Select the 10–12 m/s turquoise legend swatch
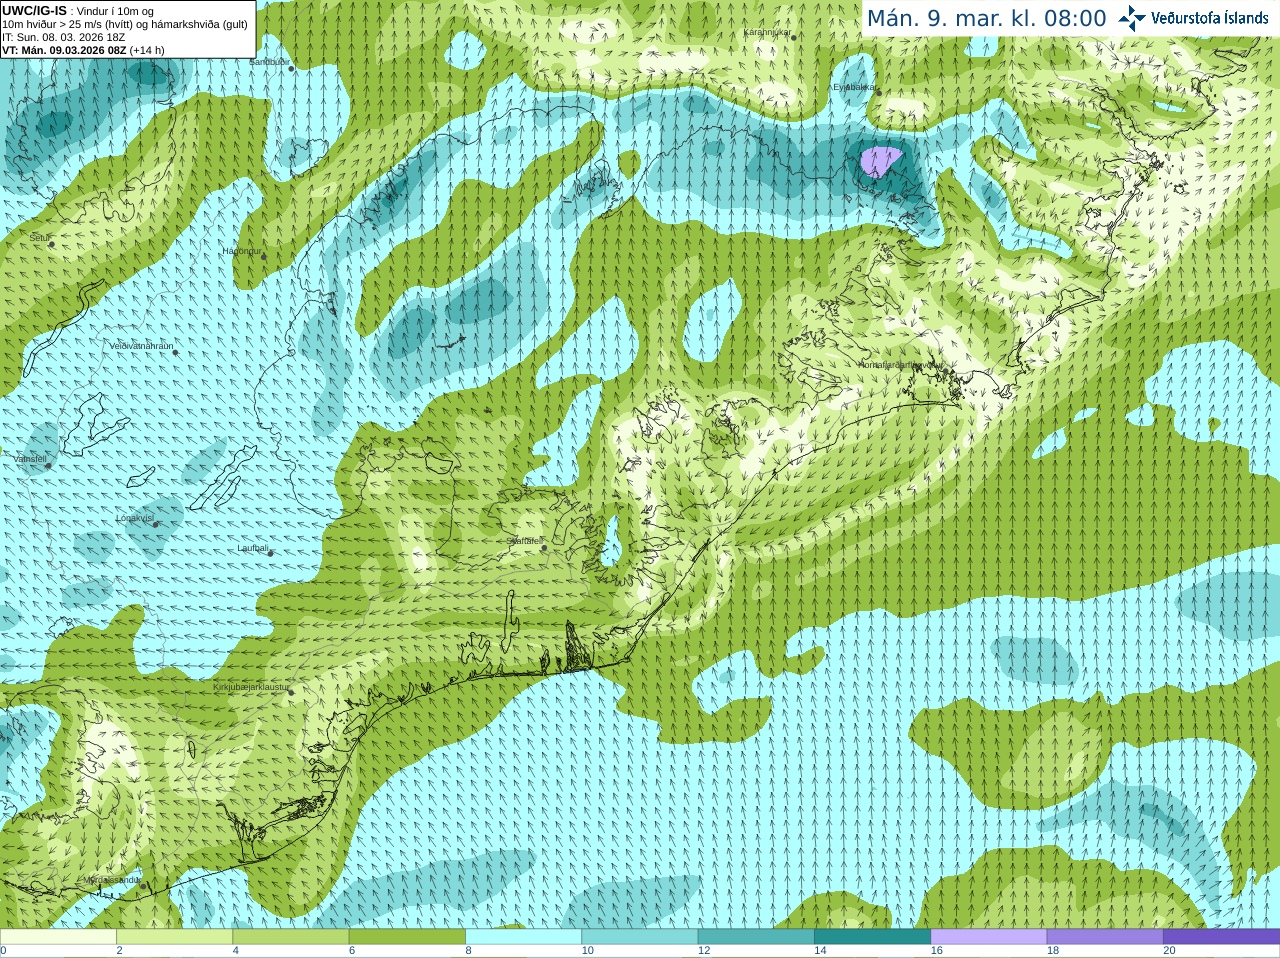Viewport: 1280px width, 958px height. pos(639,936)
